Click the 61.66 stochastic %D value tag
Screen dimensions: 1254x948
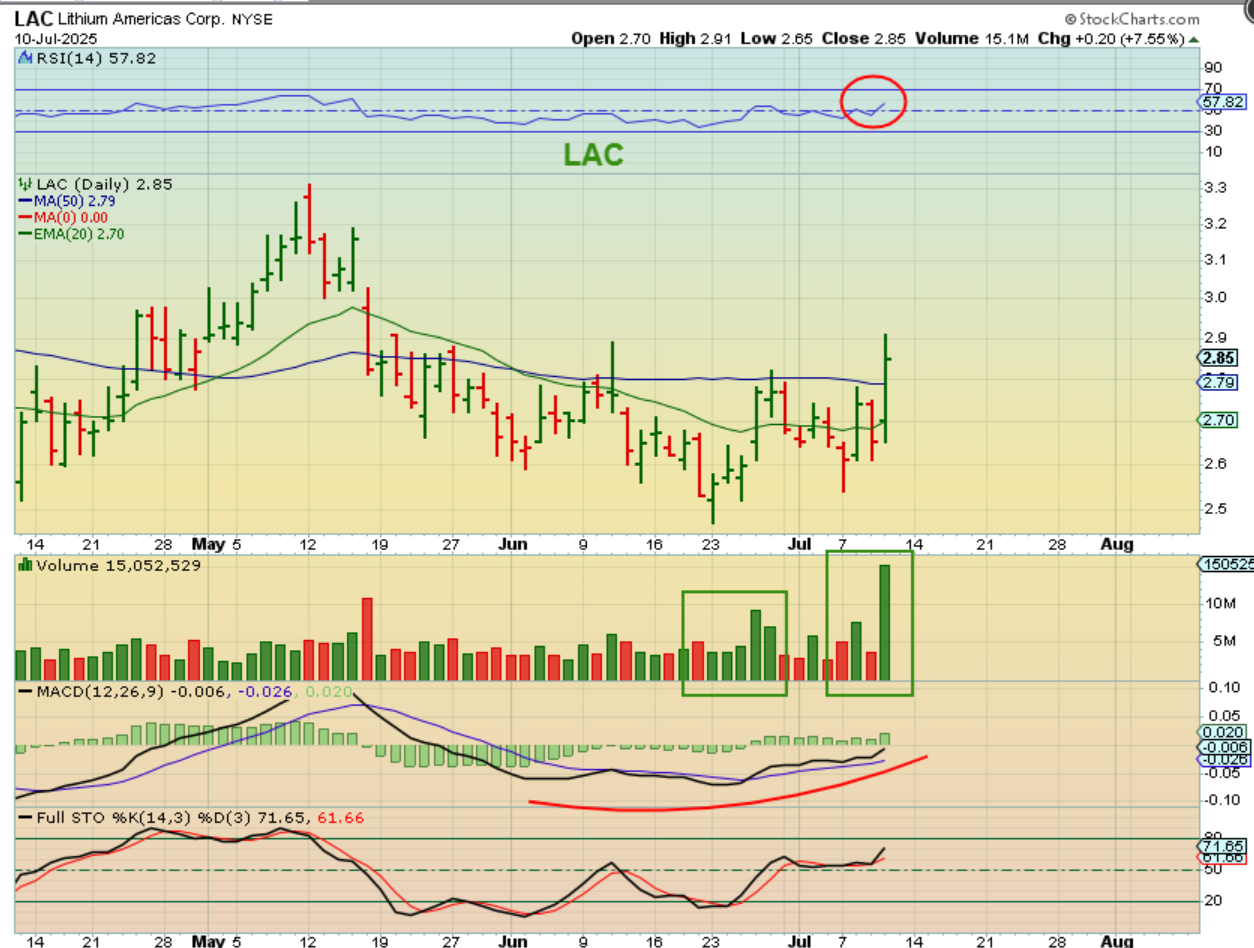[x=1224, y=858]
